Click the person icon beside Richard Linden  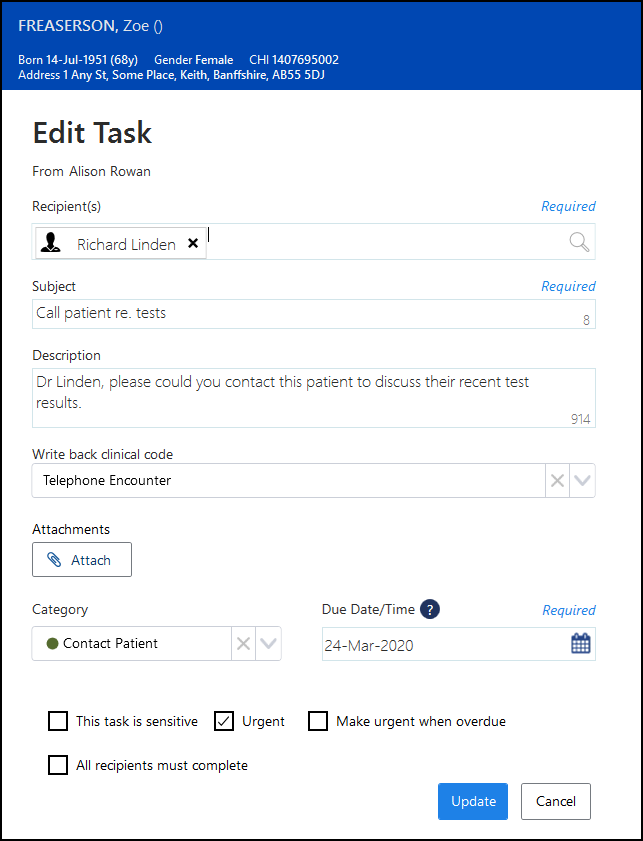click(x=51, y=243)
